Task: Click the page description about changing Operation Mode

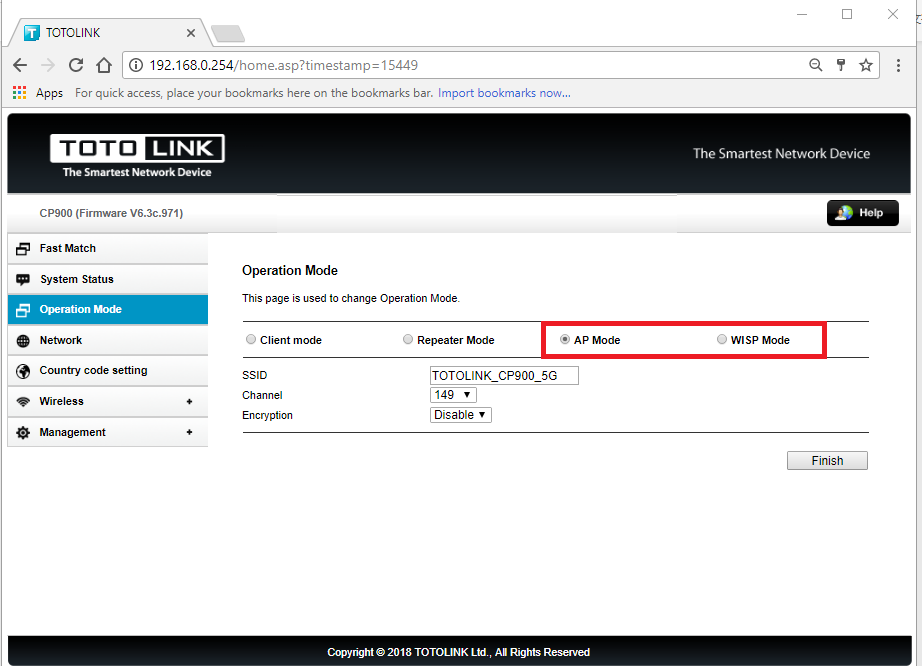Action: [x=351, y=298]
